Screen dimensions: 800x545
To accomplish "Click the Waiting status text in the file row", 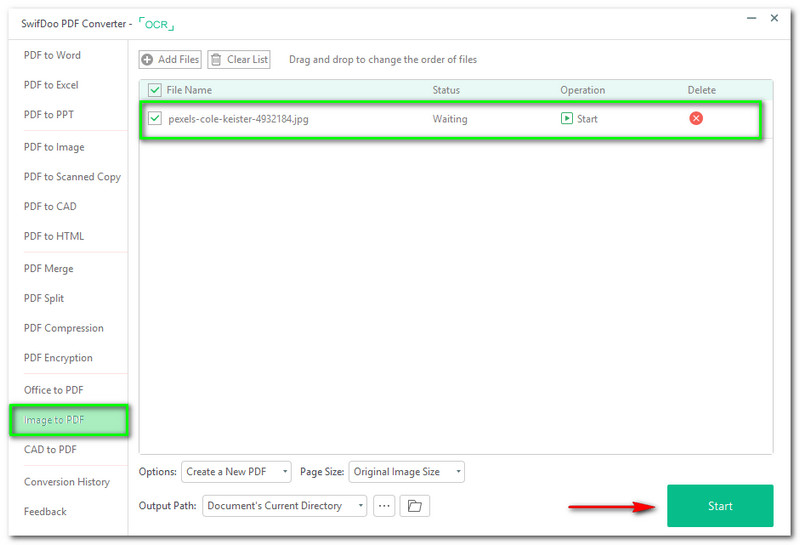I will 449,119.
